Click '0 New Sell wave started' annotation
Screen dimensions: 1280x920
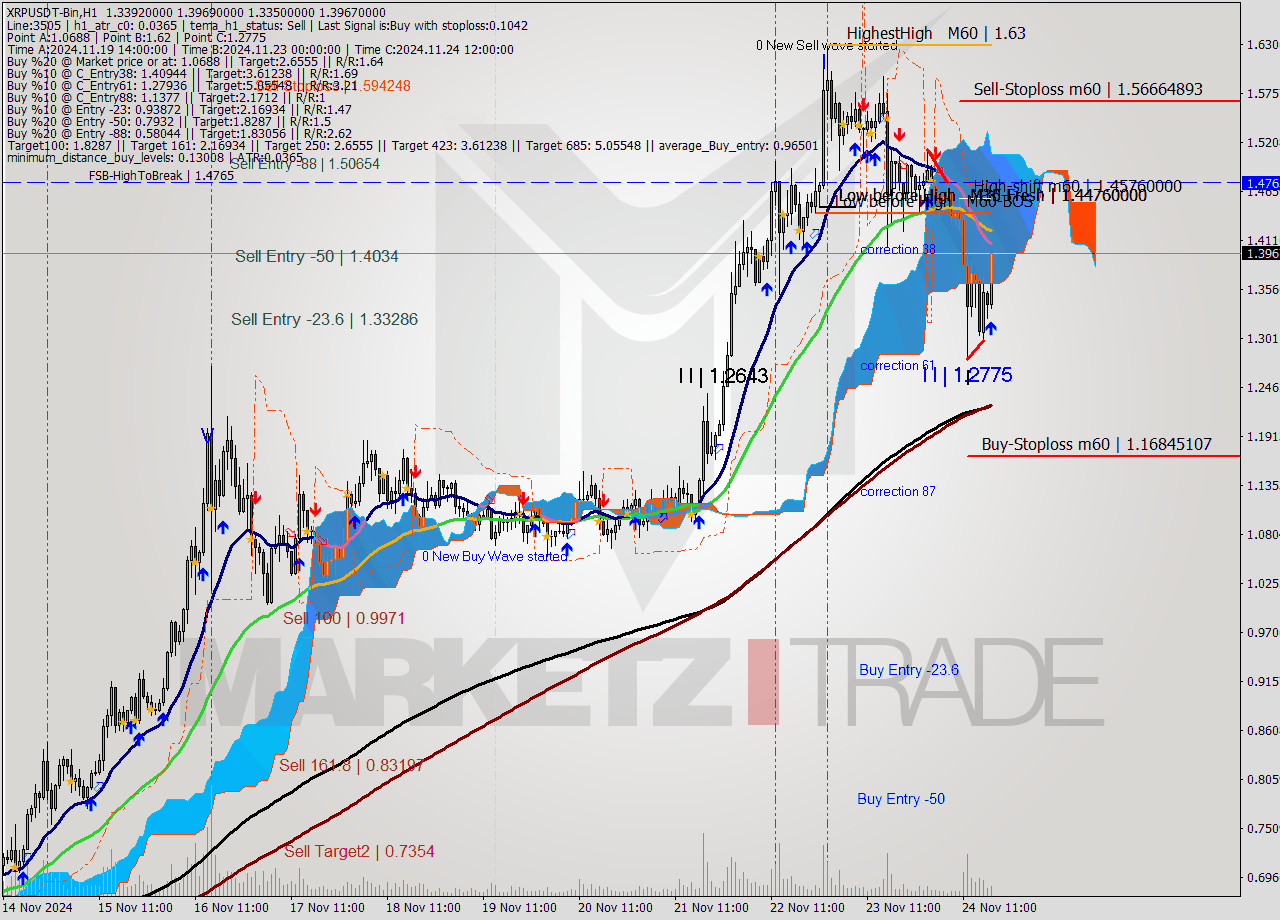pos(827,45)
